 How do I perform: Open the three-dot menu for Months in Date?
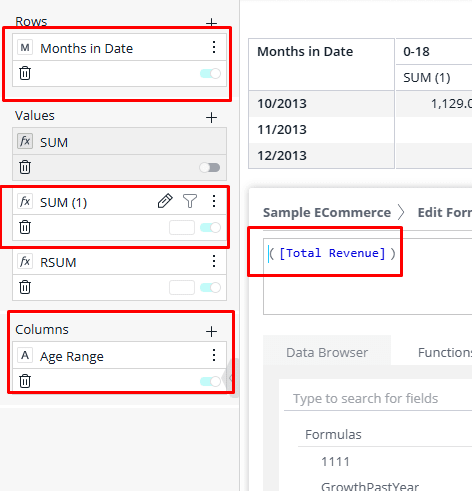pos(214,47)
